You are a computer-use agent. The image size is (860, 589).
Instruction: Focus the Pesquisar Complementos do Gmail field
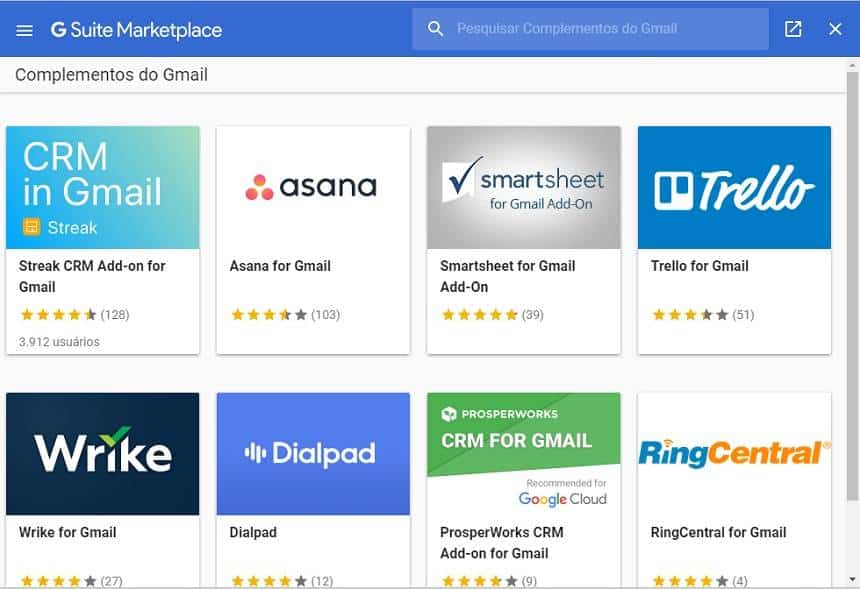pyautogui.click(x=590, y=29)
